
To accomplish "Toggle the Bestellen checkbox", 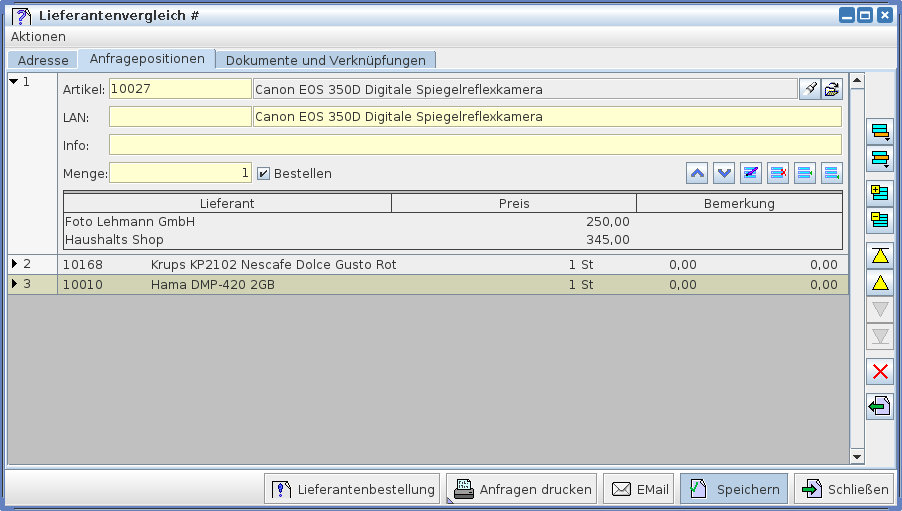I will (x=264, y=173).
